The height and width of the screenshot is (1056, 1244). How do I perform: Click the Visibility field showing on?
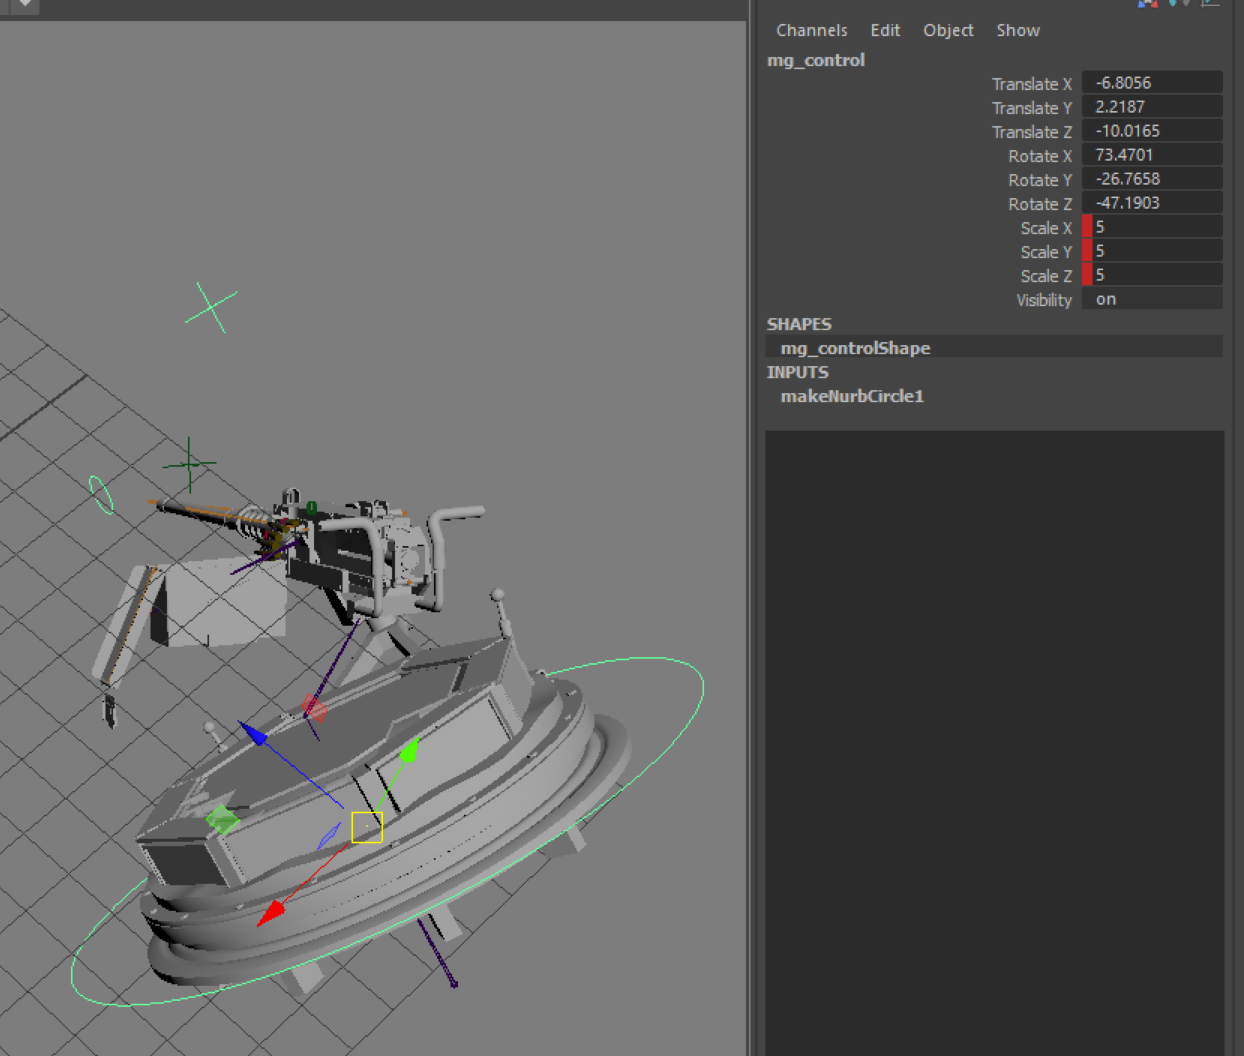[1151, 299]
